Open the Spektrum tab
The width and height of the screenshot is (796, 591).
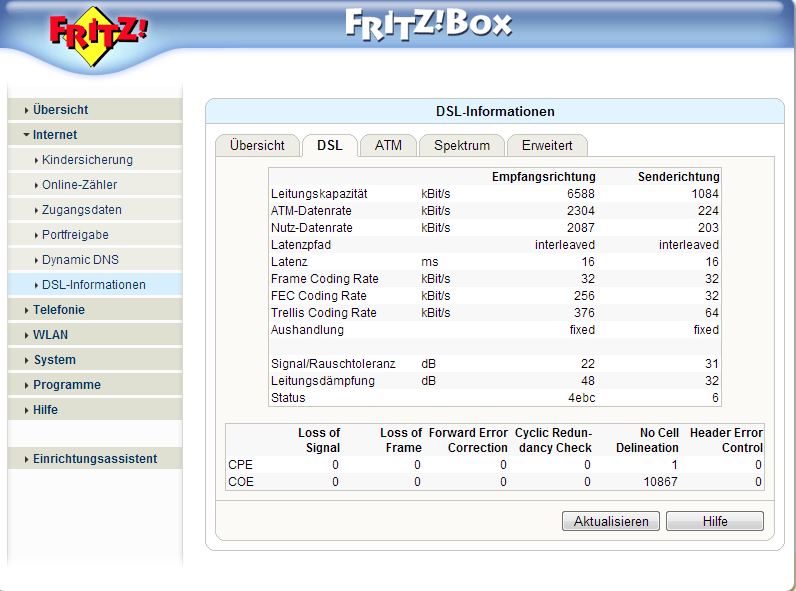coord(462,146)
